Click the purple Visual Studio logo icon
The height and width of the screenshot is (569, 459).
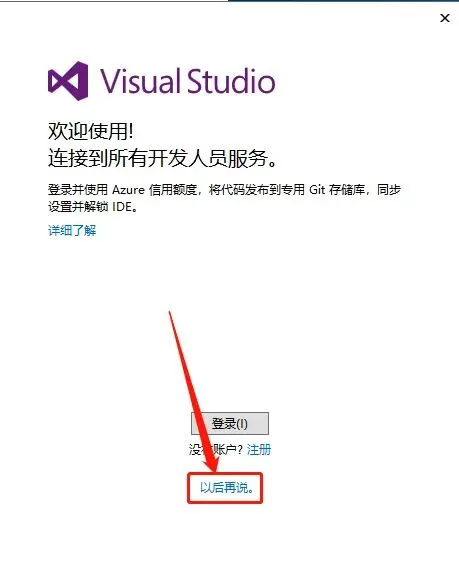pyautogui.click(x=68, y=81)
